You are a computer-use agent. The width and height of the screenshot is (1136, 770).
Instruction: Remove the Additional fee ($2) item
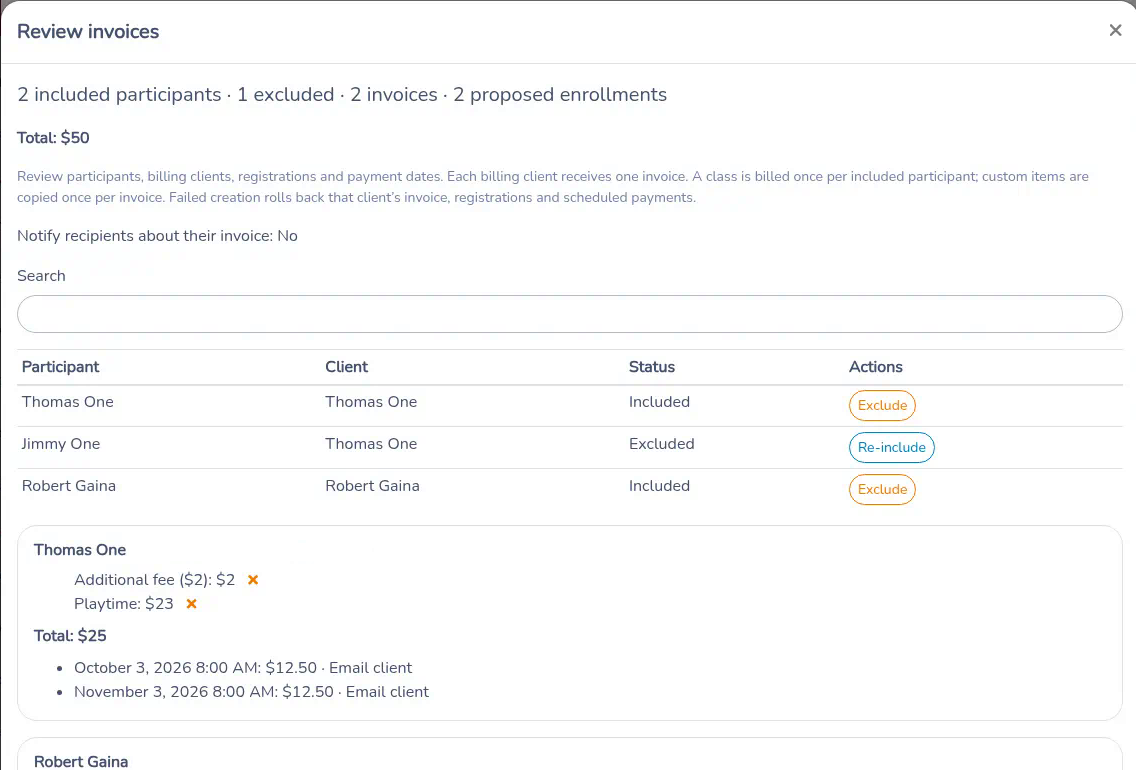click(253, 579)
